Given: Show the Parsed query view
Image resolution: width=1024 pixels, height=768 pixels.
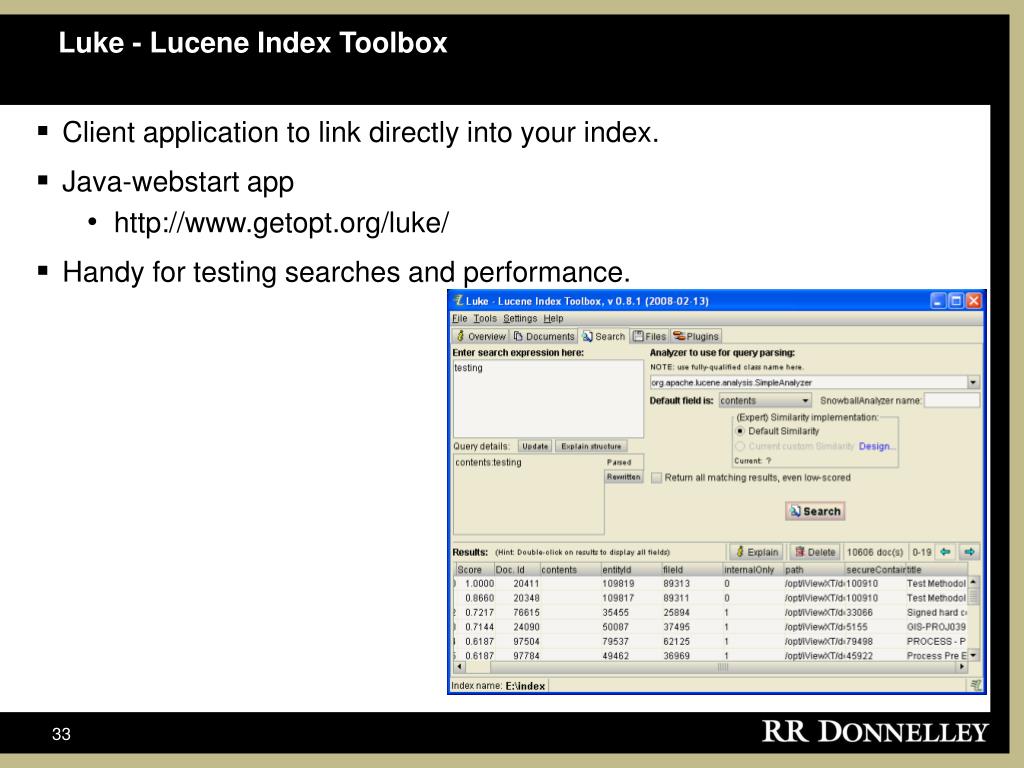Looking at the screenshot, I should [x=618, y=462].
